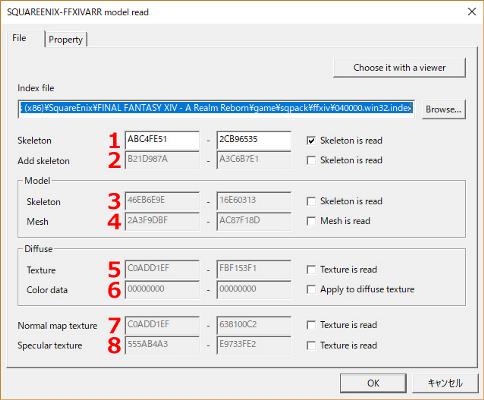The image size is (484, 400).
Task: Enable Skeleton is read for Add skeleton
Action: click(x=311, y=160)
